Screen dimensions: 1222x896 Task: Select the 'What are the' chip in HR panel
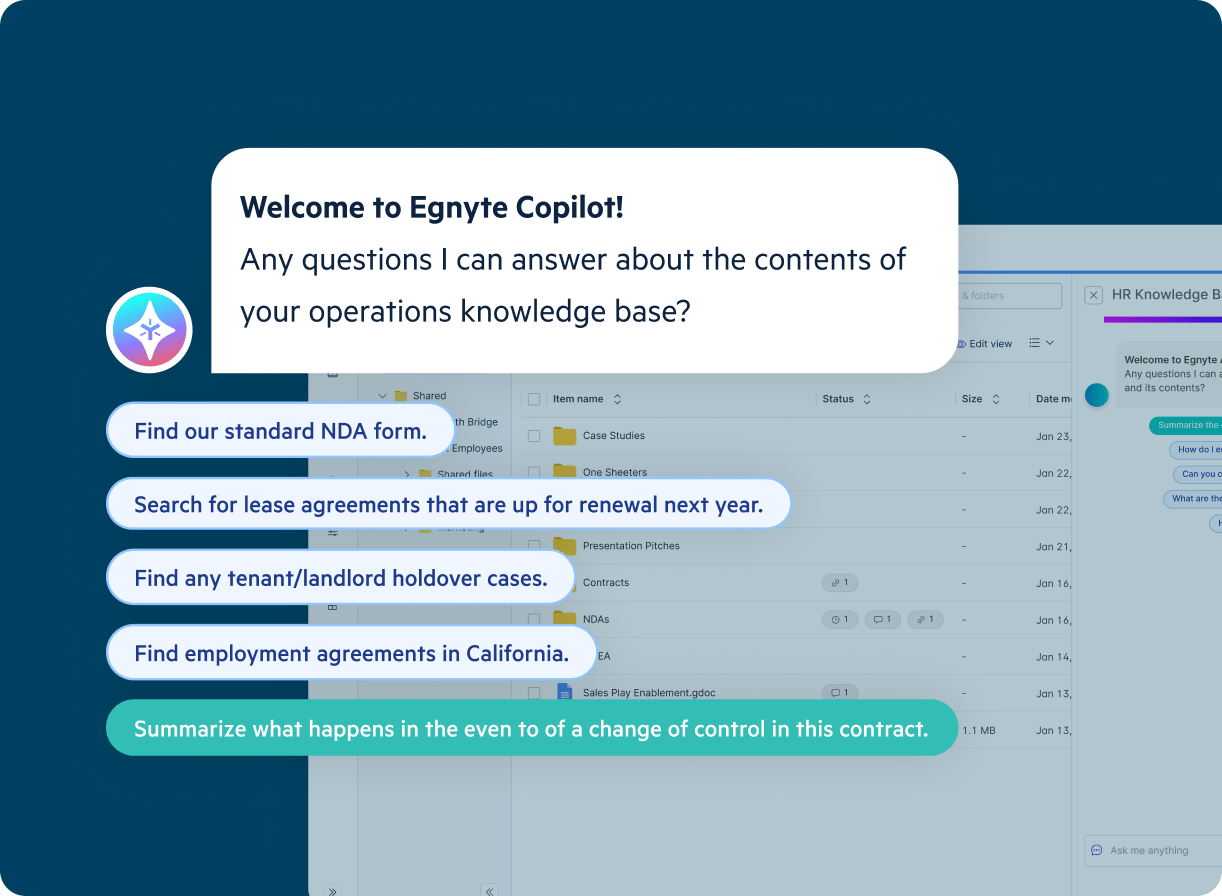[x=1193, y=498]
